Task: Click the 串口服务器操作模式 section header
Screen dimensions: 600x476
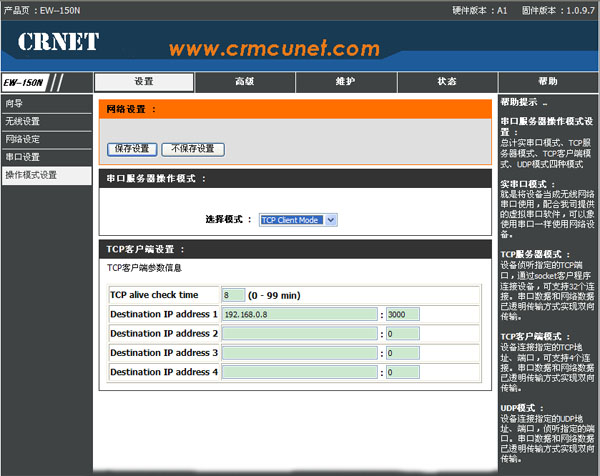Action: (x=295, y=179)
